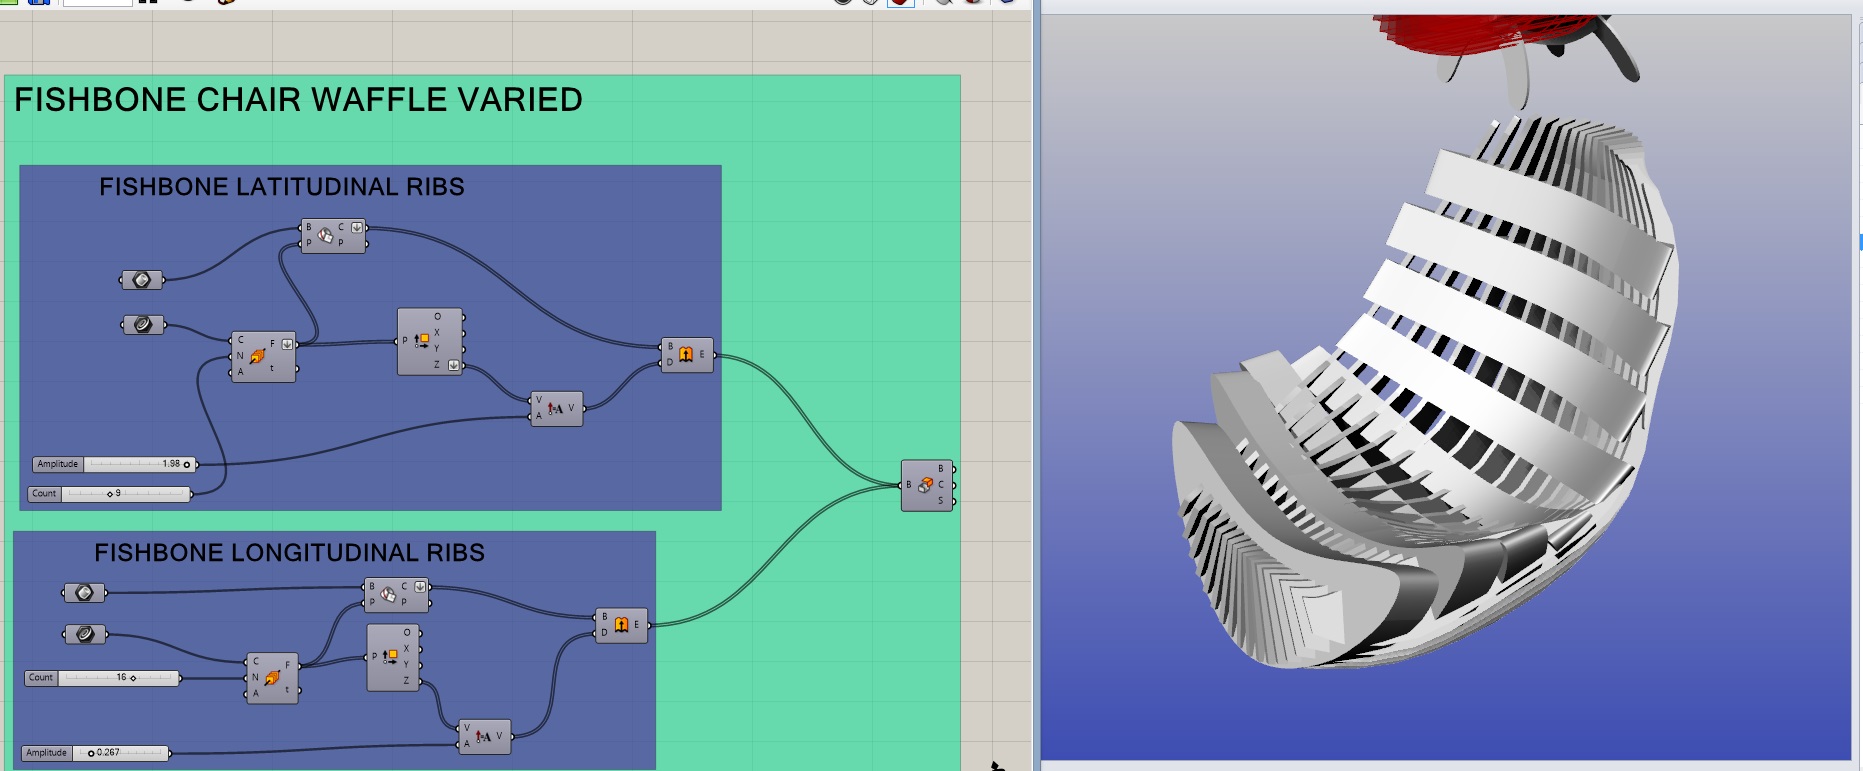Select the vector Amplitude component in Longitudinal Ribs

(483, 736)
